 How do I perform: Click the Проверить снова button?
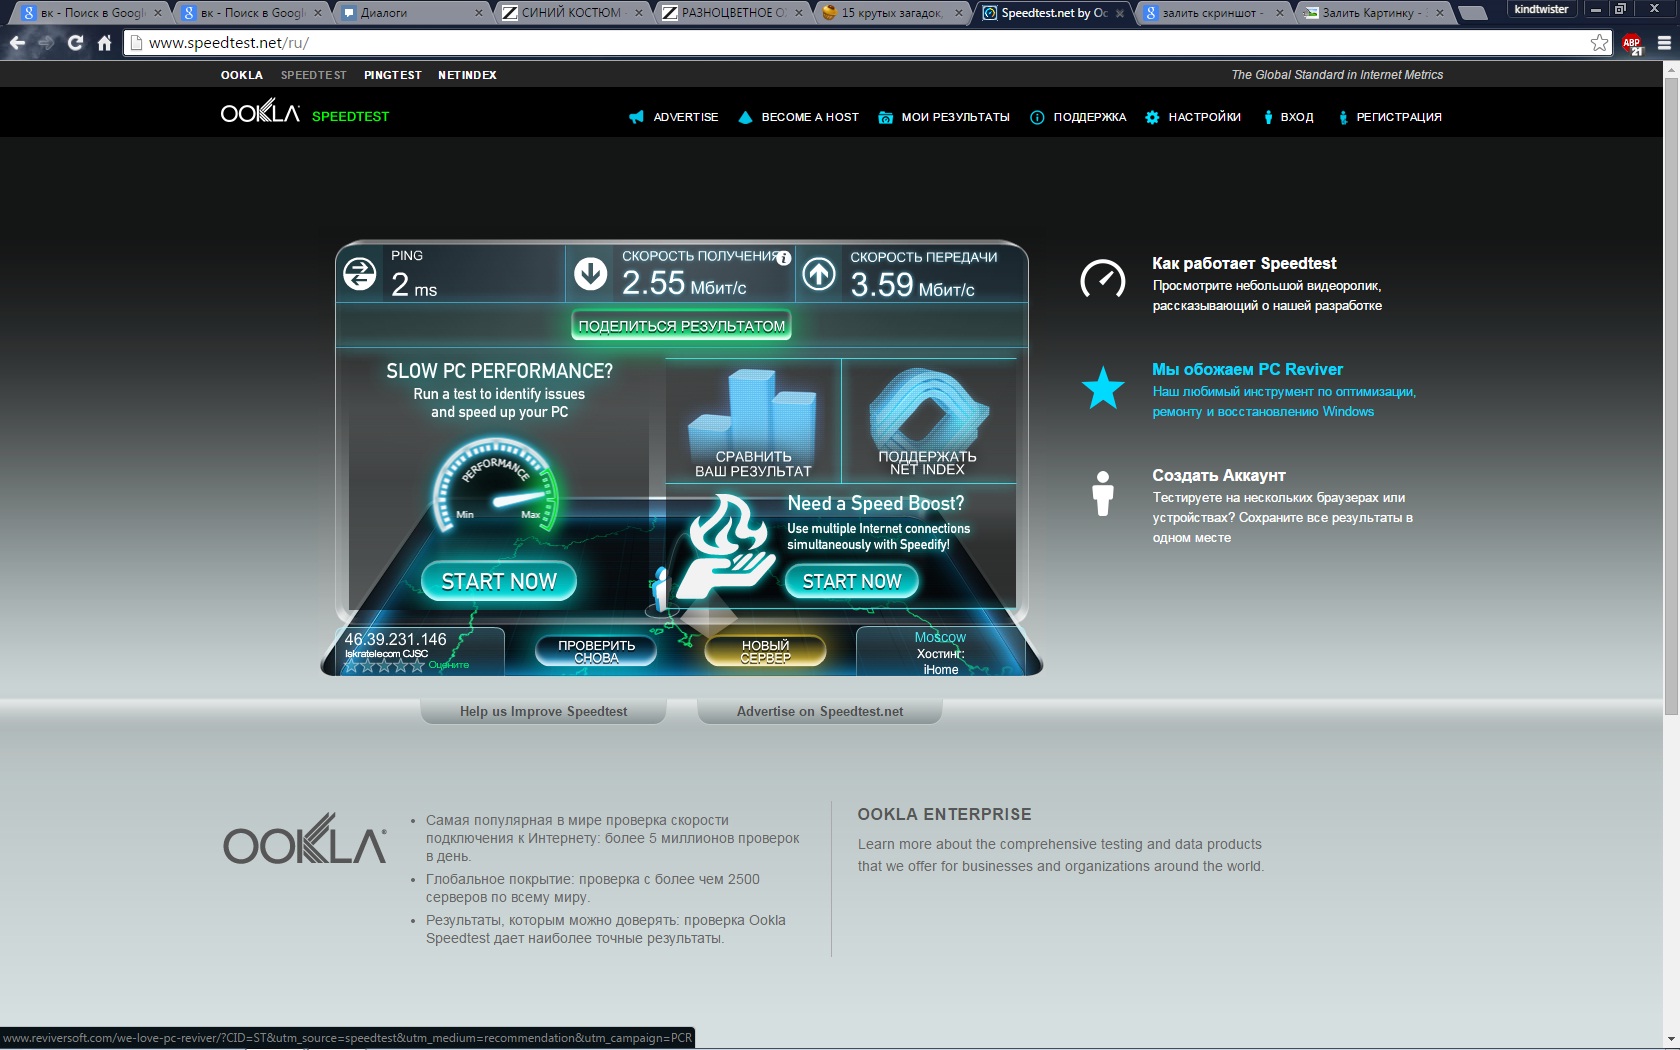pyautogui.click(x=596, y=651)
